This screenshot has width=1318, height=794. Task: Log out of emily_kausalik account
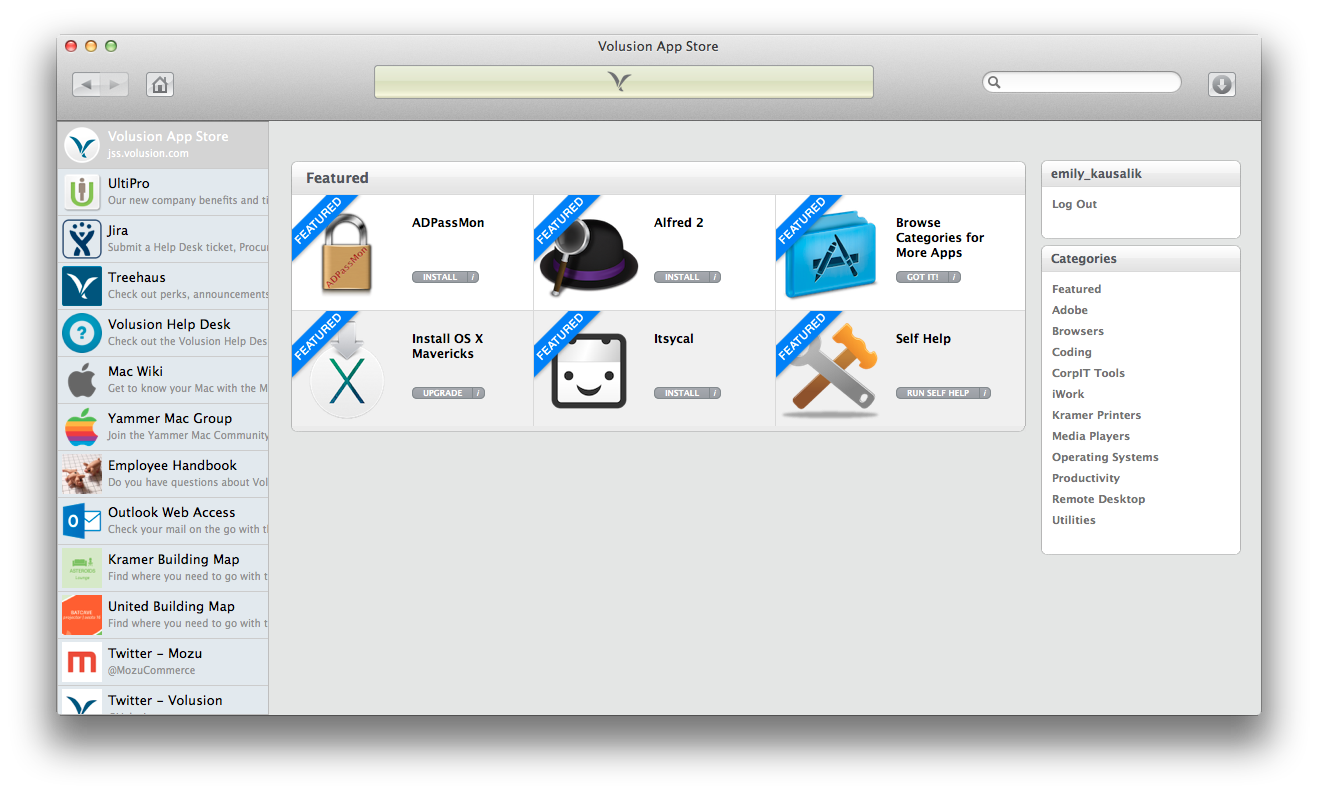pyautogui.click(x=1074, y=204)
